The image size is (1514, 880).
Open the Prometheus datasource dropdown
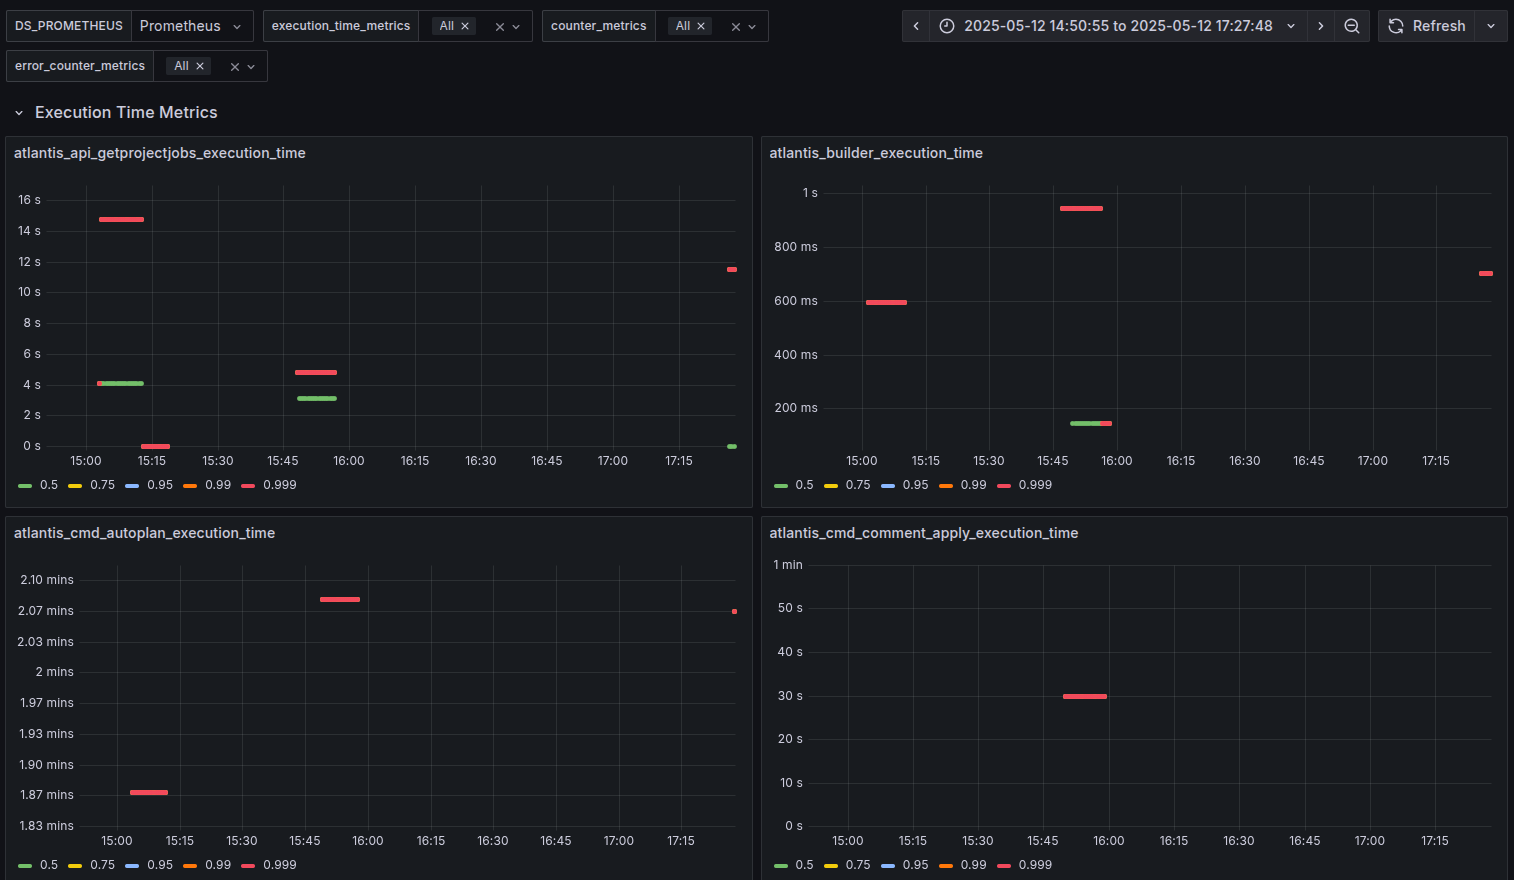point(191,26)
